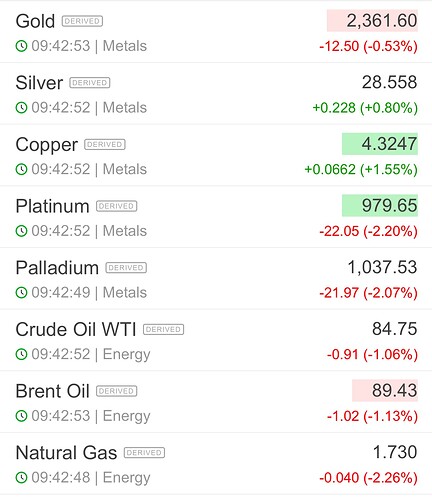Click the clock icon in the Brent Oil row
Image resolution: width=432 pixels, height=500 pixels.
click(x=21, y=416)
